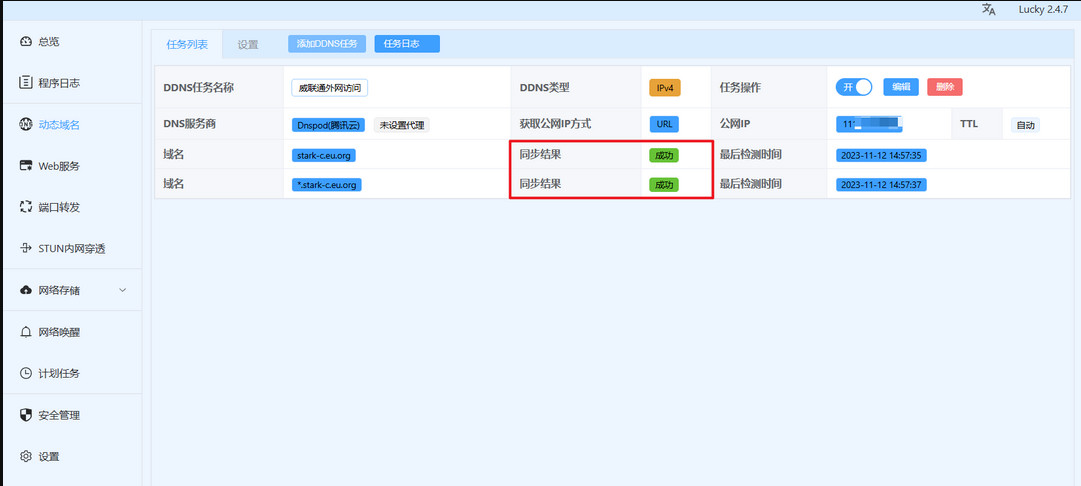The image size is (1081, 486).
Task: Click the 网络存储 cloud icon
Action: coord(26,290)
